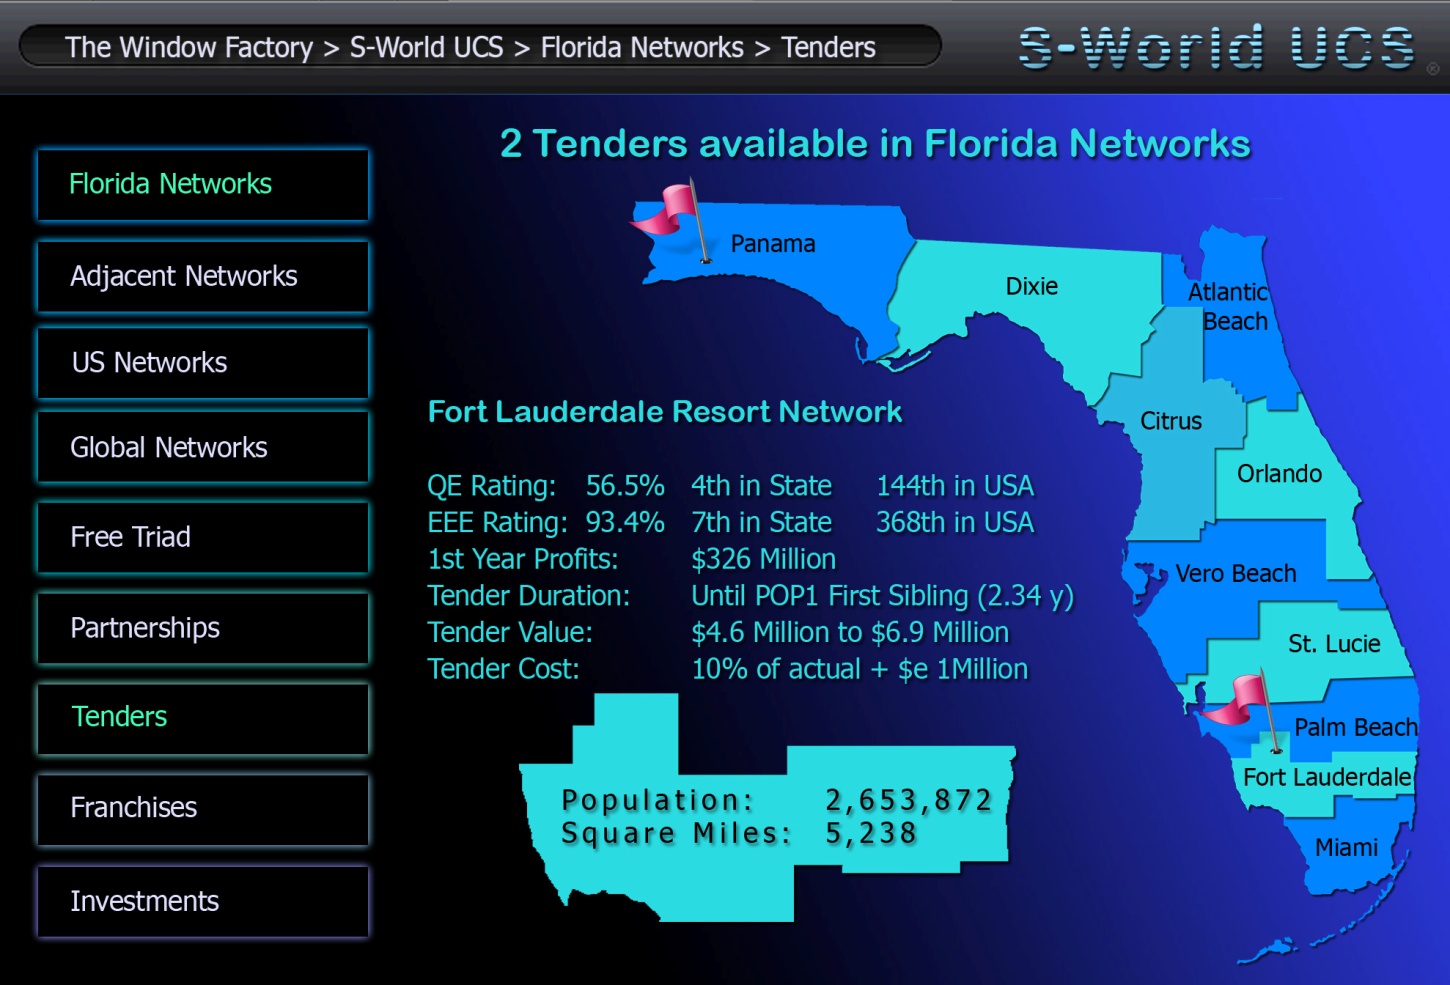Image resolution: width=1450 pixels, height=985 pixels.
Task: Select Dixie region on the map
Action: tap(1031, 286)
